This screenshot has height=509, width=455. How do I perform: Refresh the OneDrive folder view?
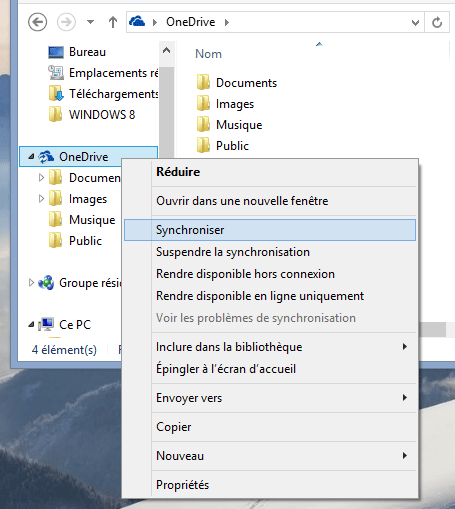click(x=437, y=22)
